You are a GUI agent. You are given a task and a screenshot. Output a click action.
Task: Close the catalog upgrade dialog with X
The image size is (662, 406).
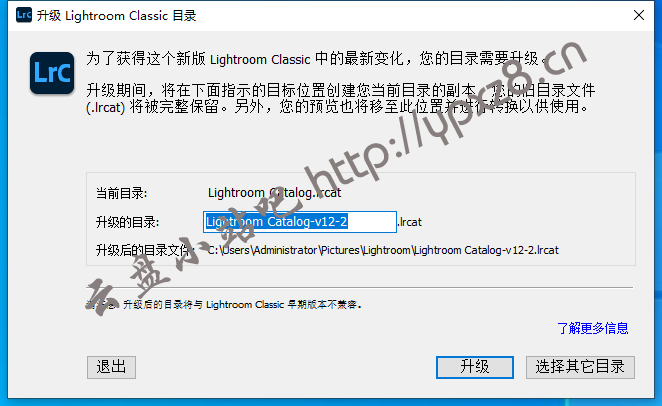point(639,15)
